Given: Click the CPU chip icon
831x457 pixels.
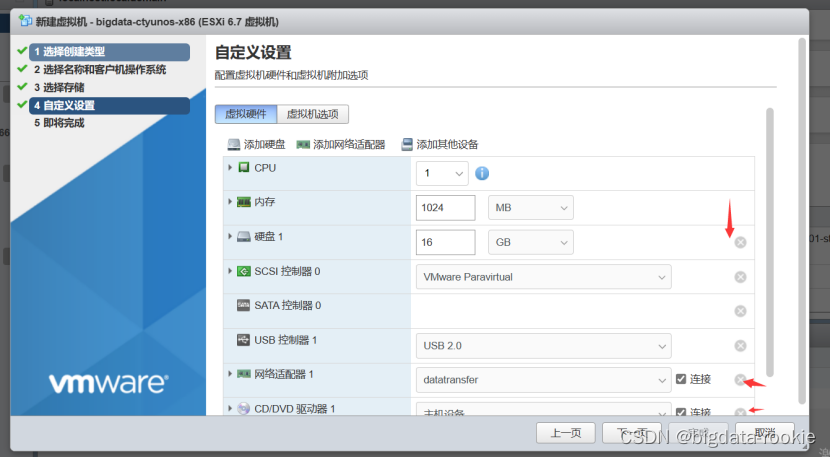Looking at the screenshot, I should pyautogui.click(x=244, y=168).
